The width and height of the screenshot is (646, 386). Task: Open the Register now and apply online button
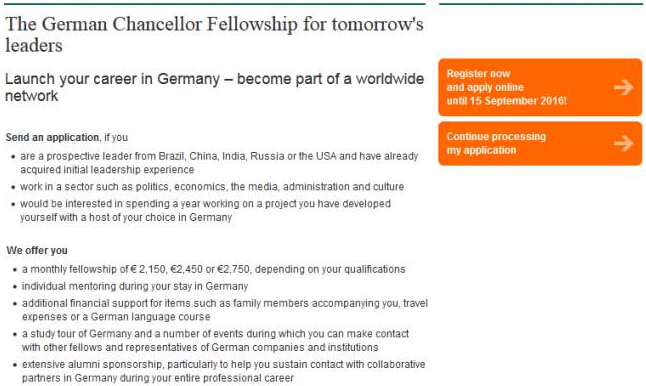pos(540,87)
